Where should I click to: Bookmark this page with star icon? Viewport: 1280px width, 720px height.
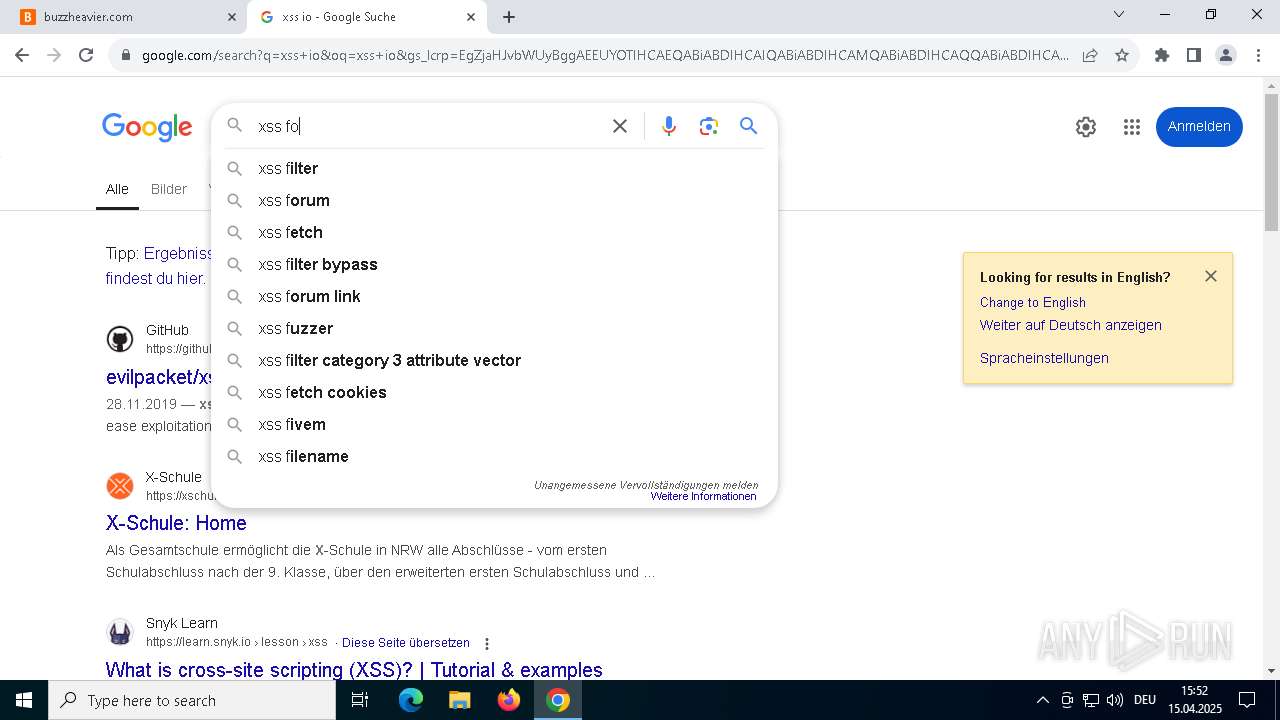[x=1122, y=55]
